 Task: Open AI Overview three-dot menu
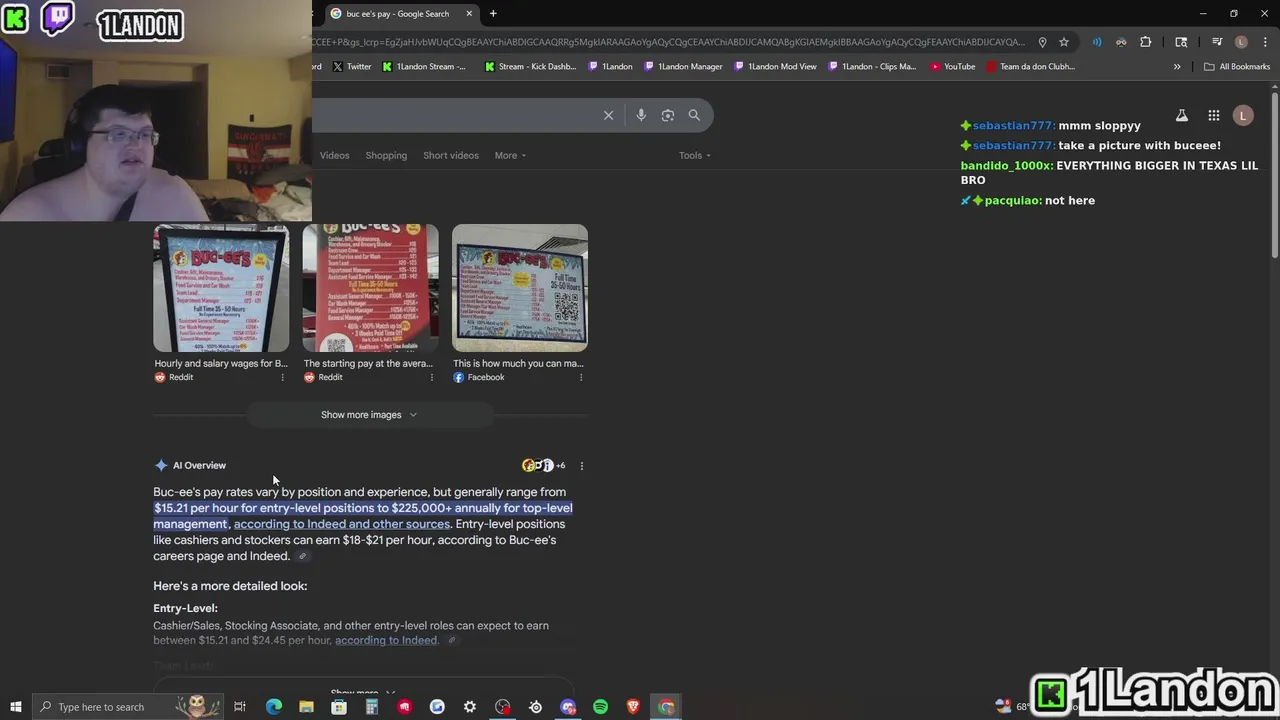(582, 465)
